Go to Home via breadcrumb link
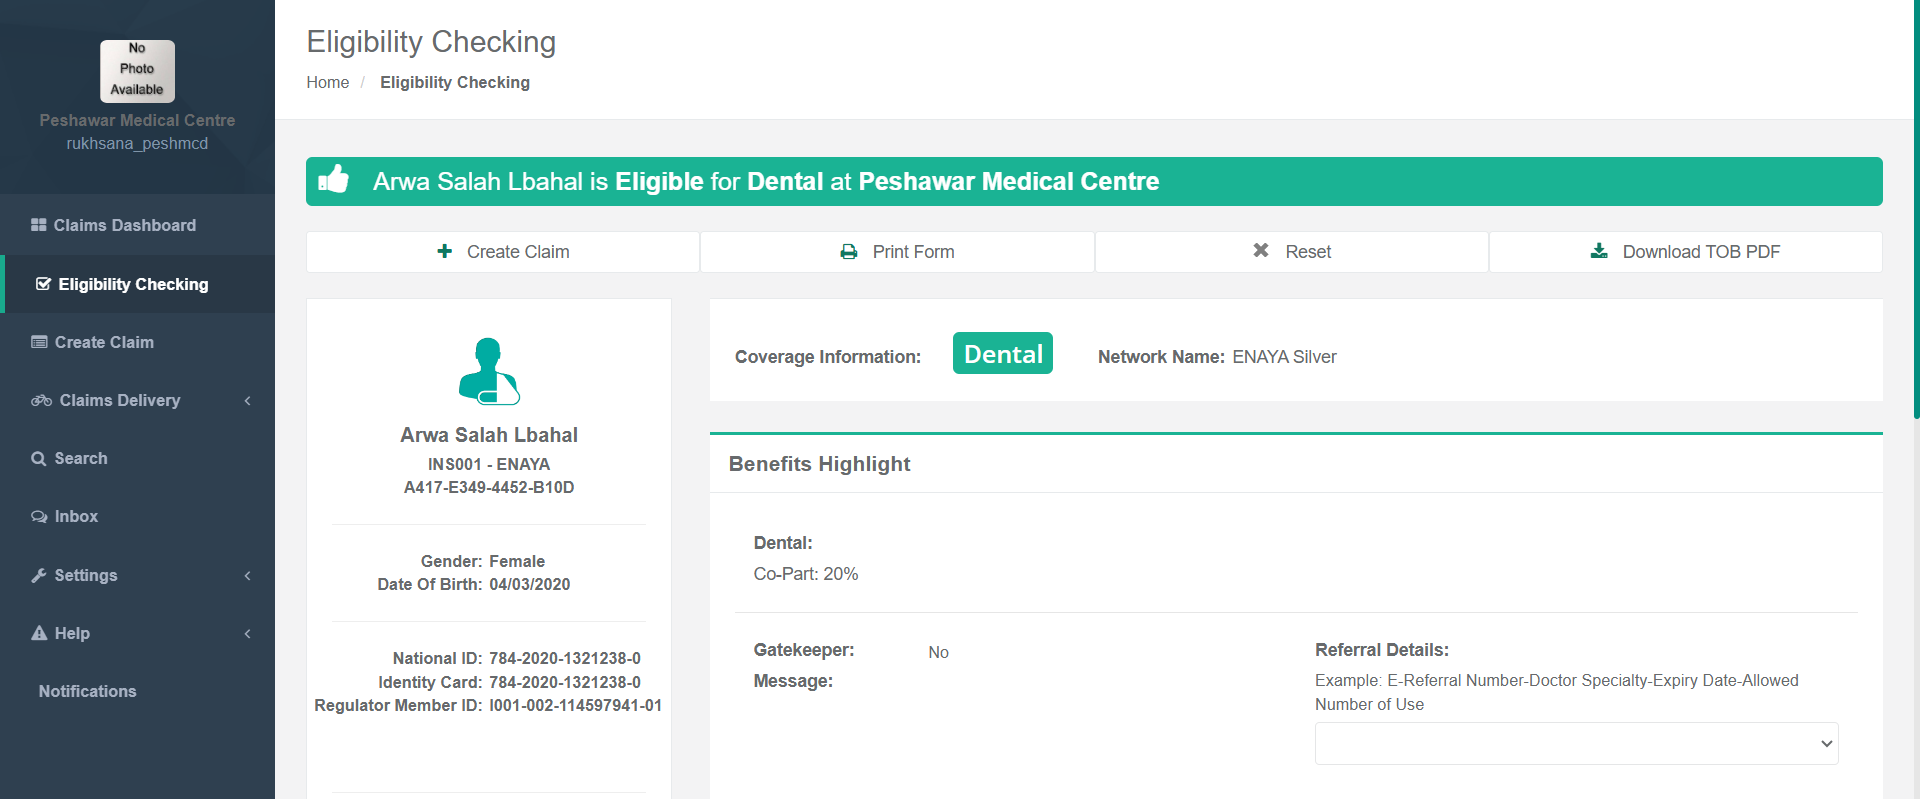The image size is (1920, 799). (x=327, y=82)
